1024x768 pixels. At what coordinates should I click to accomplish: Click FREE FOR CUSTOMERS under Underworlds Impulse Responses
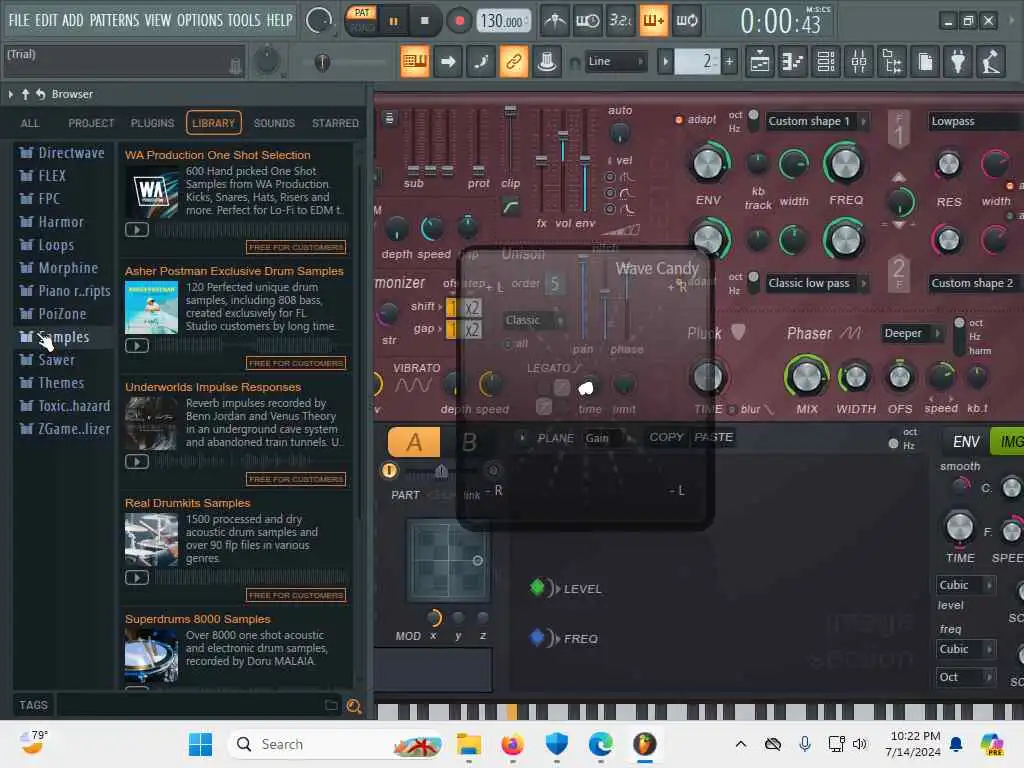[x=296, y=479]
